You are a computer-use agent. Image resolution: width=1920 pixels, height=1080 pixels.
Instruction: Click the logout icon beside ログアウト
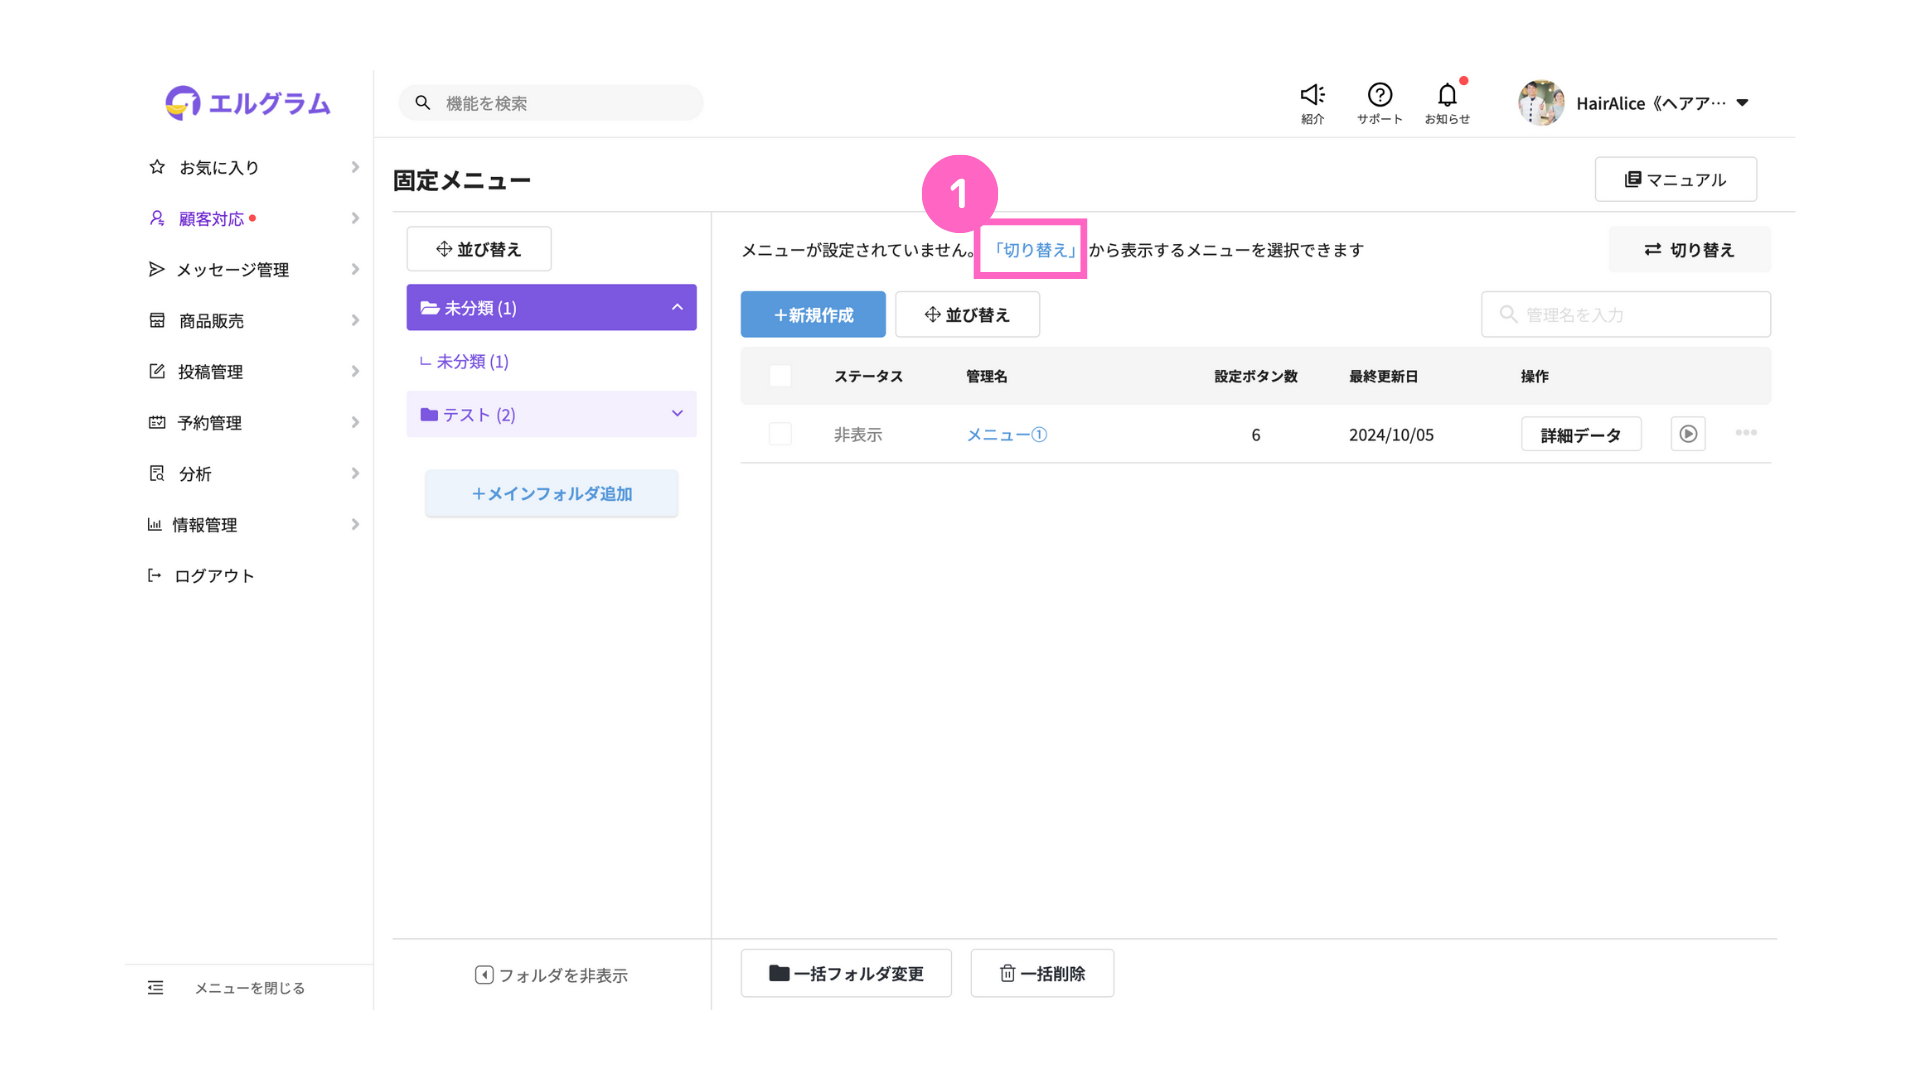[154, 575]
